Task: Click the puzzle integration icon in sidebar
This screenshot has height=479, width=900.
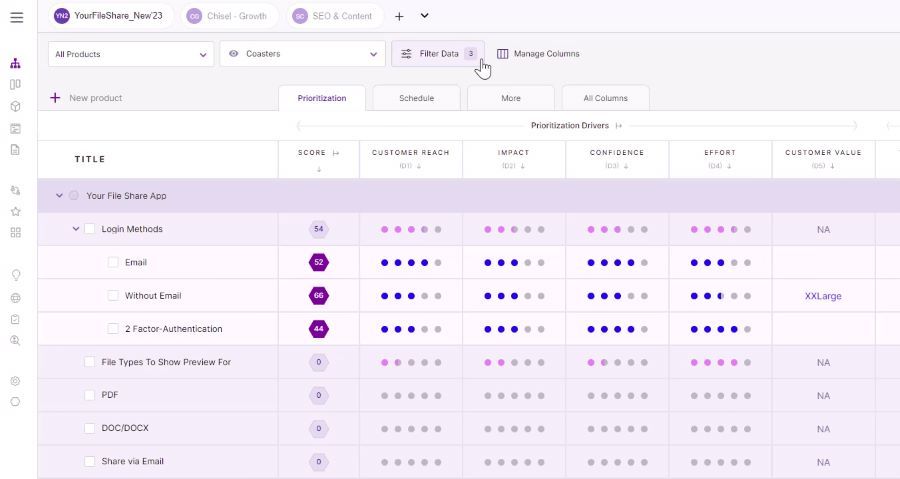Action: pos(15,190)
